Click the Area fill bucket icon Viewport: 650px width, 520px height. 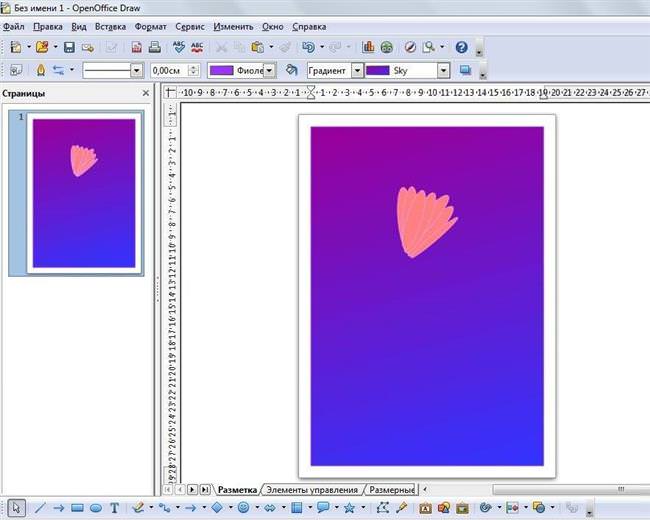292,70
